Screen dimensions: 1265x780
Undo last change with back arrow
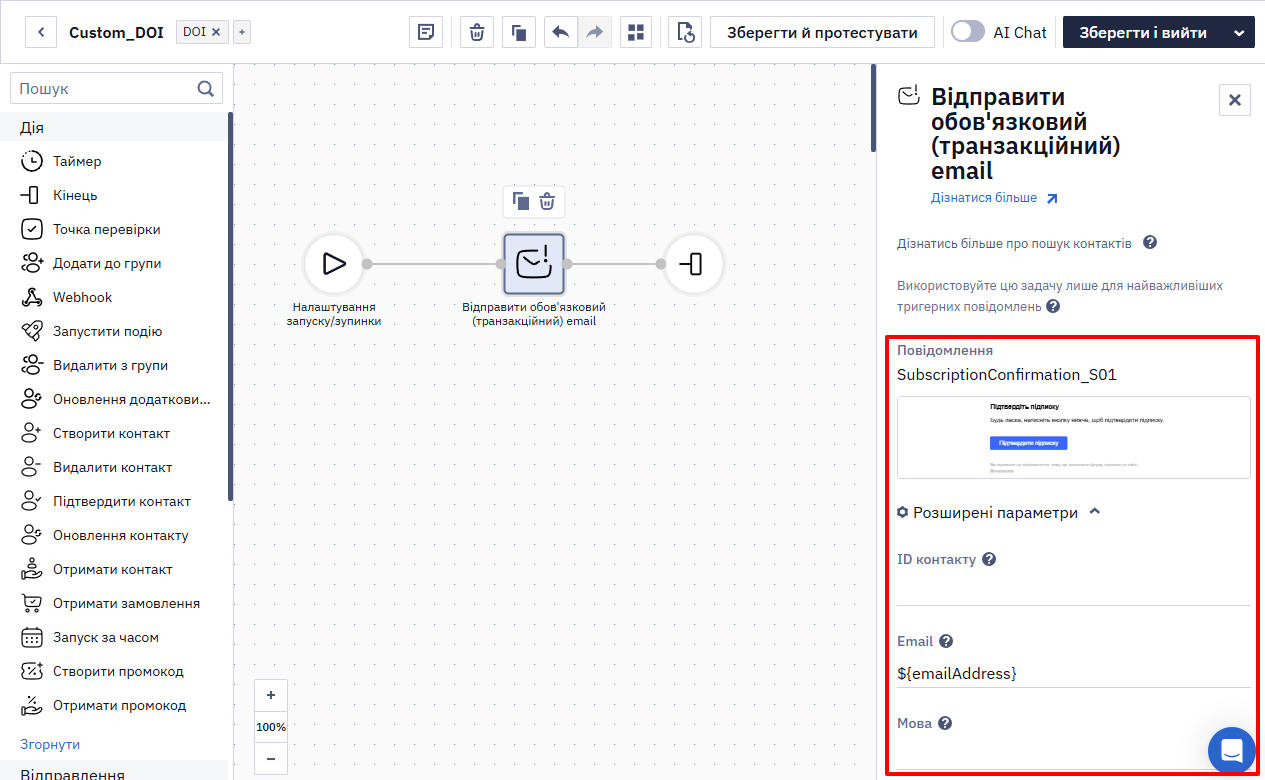pos(561,32)
